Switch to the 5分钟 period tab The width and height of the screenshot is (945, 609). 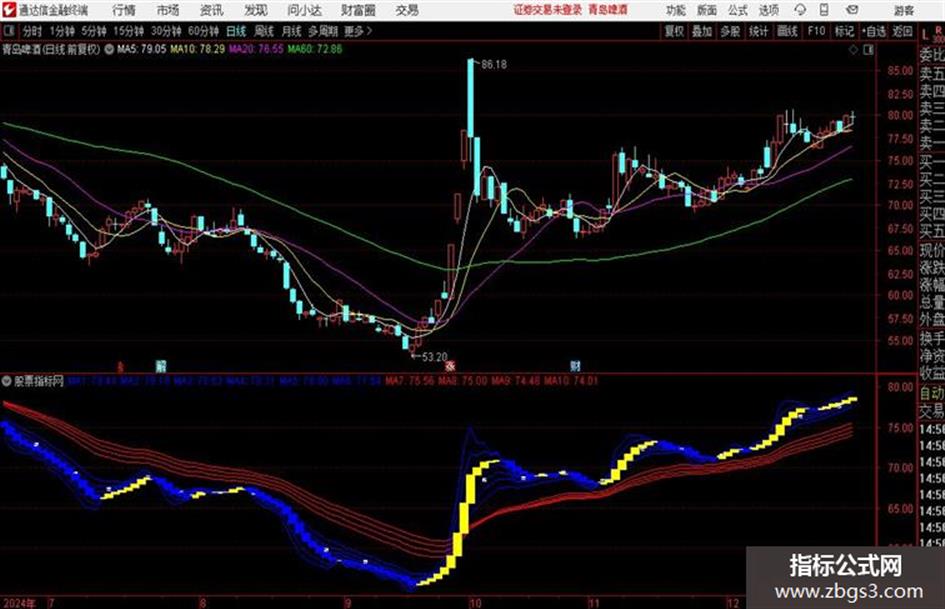[94, 31]
